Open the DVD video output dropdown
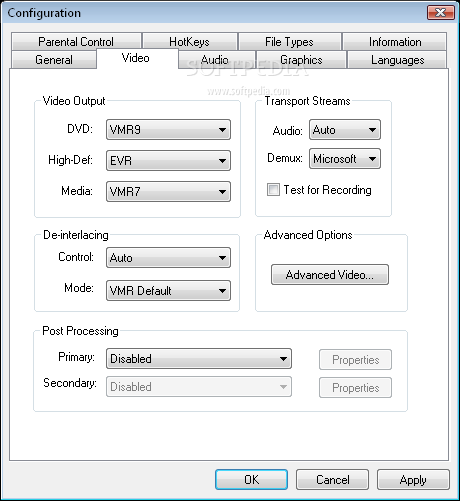 click(168, 129)
